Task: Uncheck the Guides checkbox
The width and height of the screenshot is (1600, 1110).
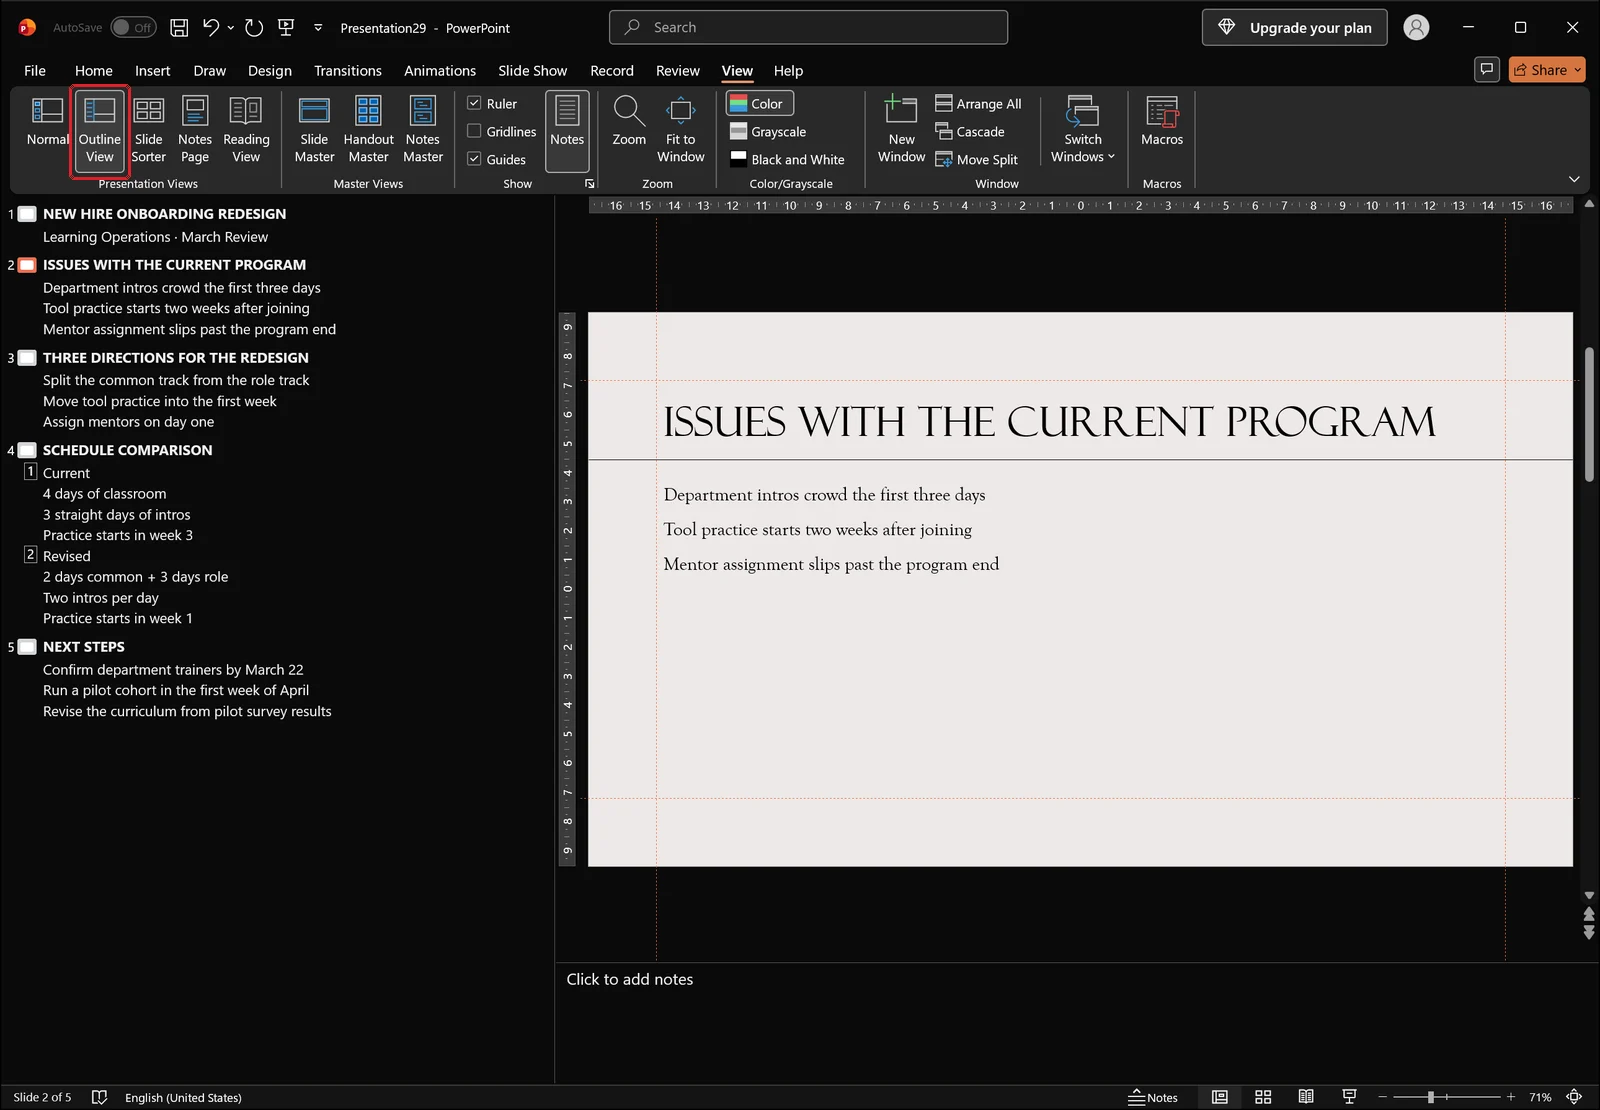Action: click(x=474, y=159)
